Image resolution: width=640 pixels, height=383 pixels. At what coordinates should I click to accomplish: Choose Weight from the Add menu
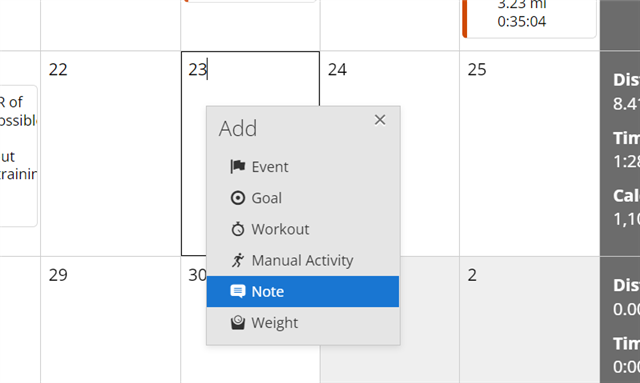click(303, 323)
